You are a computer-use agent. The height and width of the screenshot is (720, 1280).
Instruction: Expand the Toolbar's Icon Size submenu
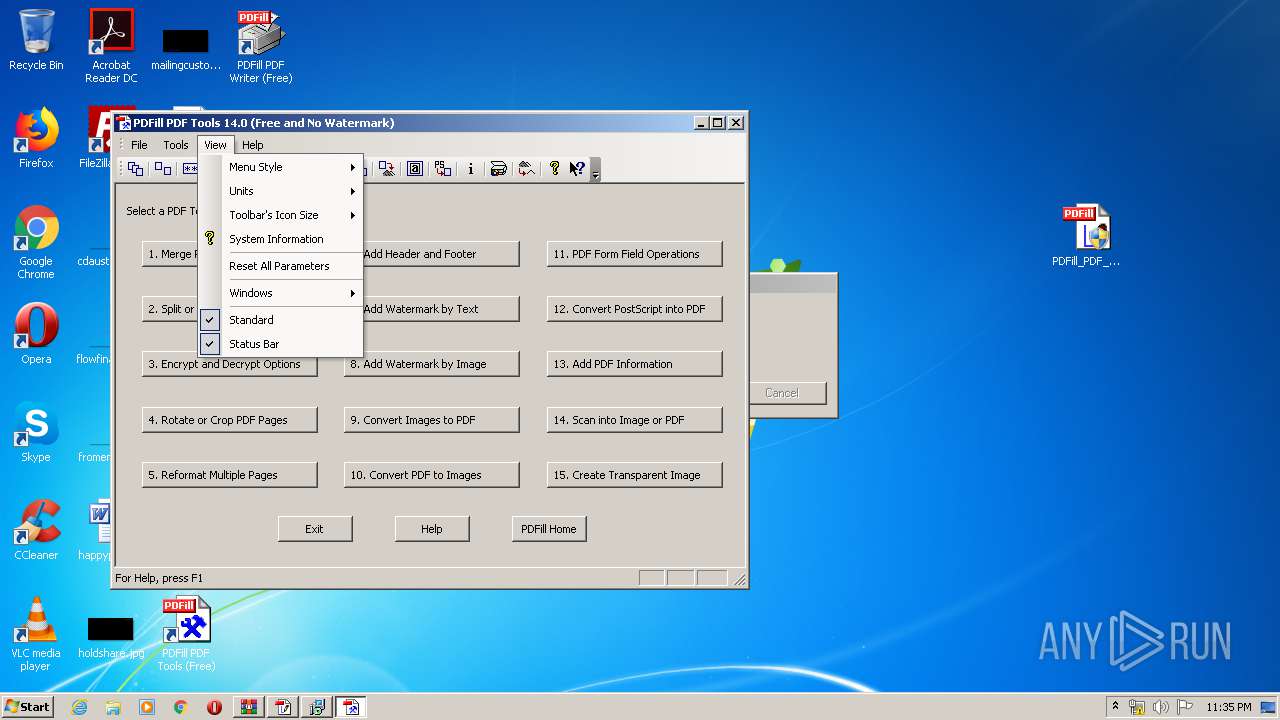[x=280, y=215]
